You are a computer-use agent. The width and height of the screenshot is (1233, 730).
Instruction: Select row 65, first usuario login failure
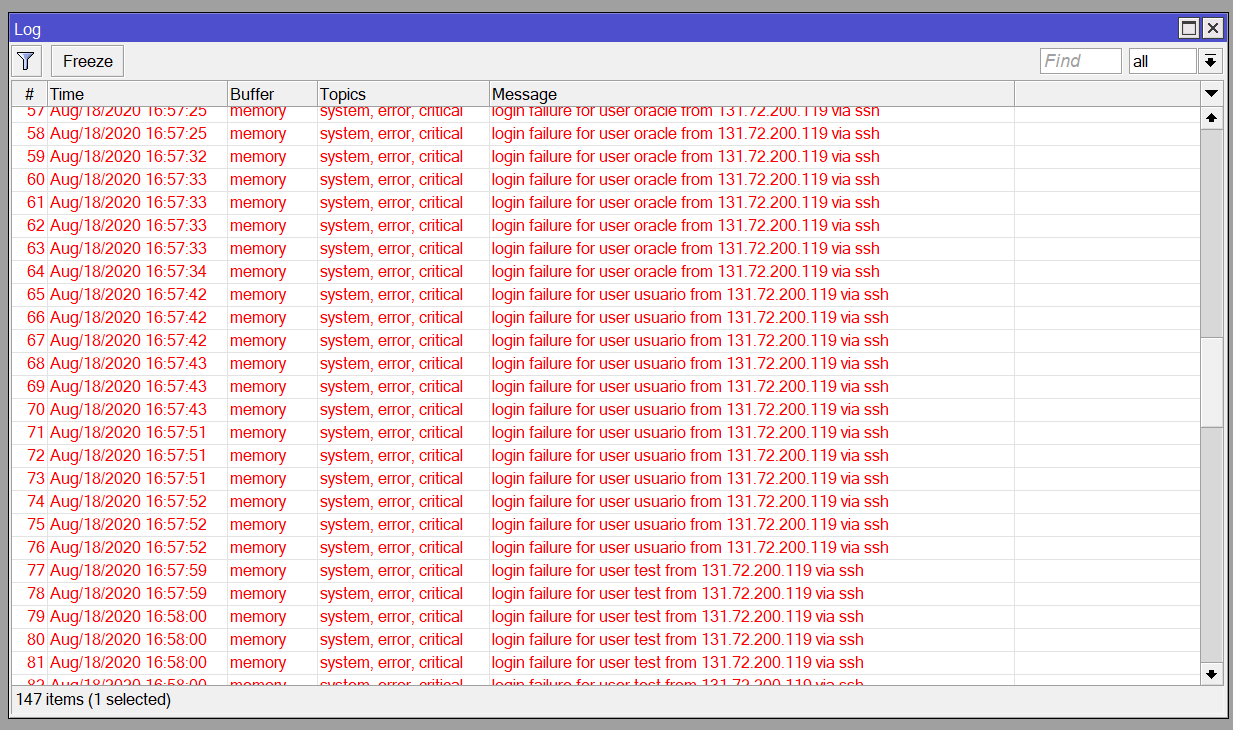[605, 295]
